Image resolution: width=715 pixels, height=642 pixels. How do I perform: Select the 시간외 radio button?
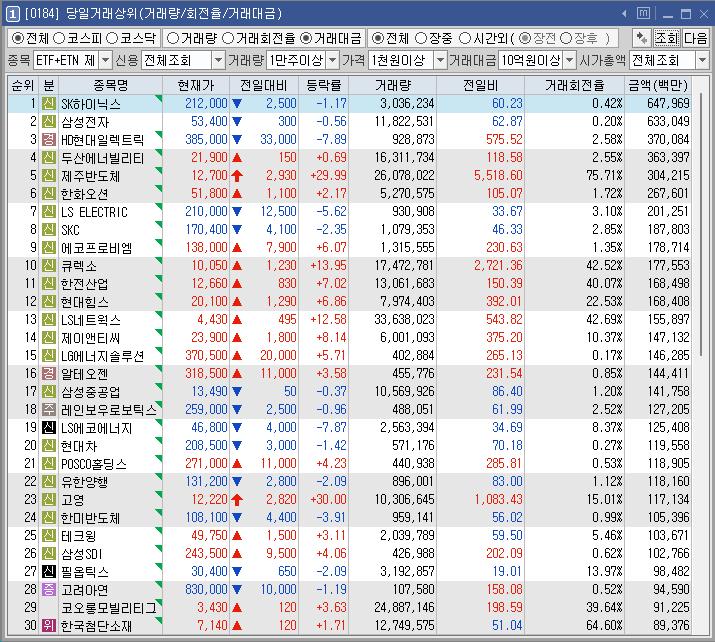click(x=465, y=38)
